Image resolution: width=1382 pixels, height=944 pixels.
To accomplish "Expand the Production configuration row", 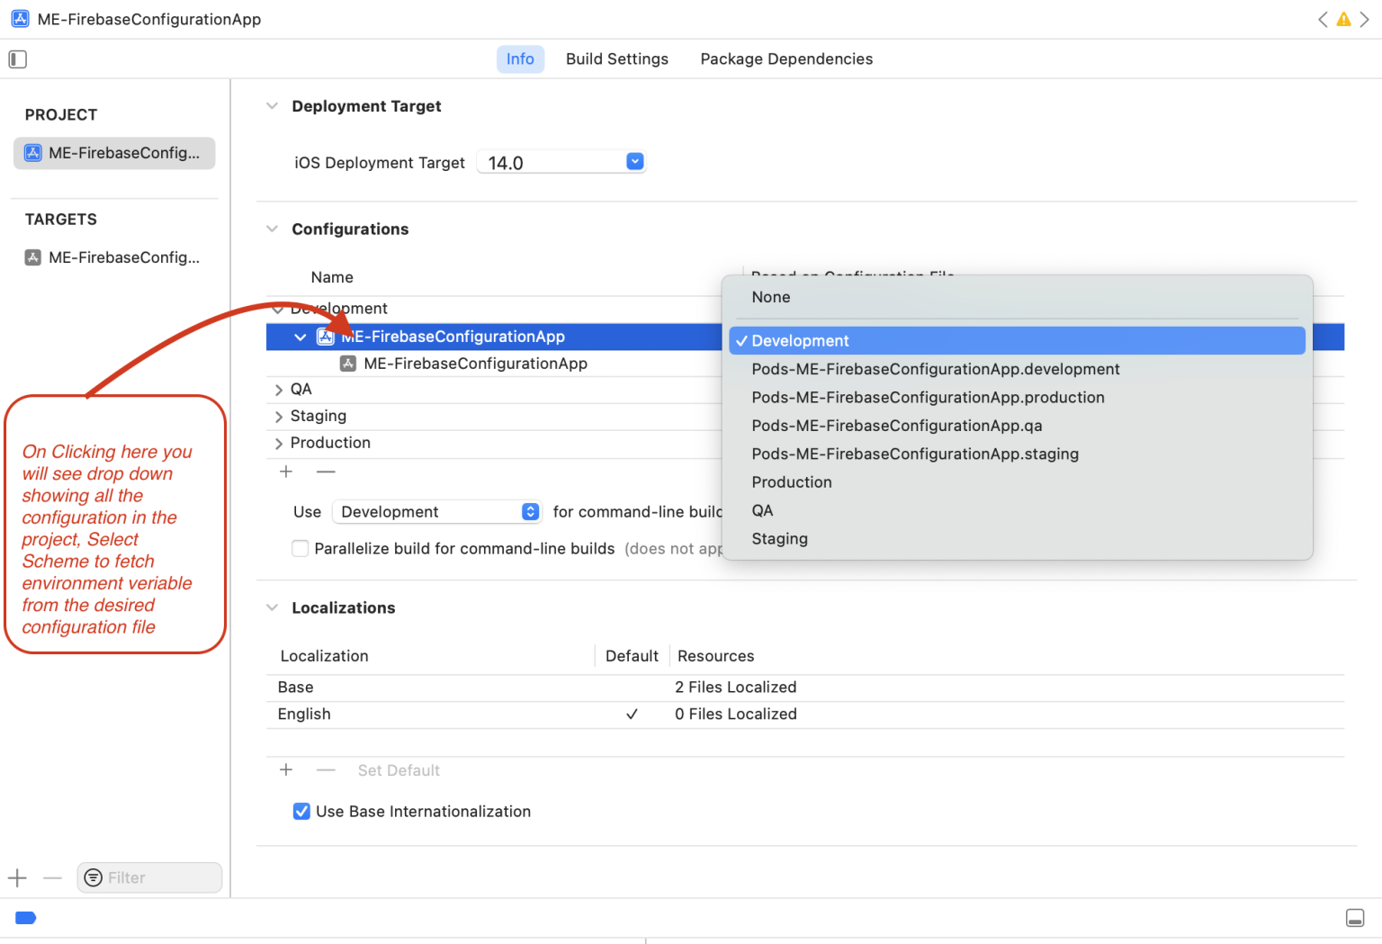I will tap(279, 444).
